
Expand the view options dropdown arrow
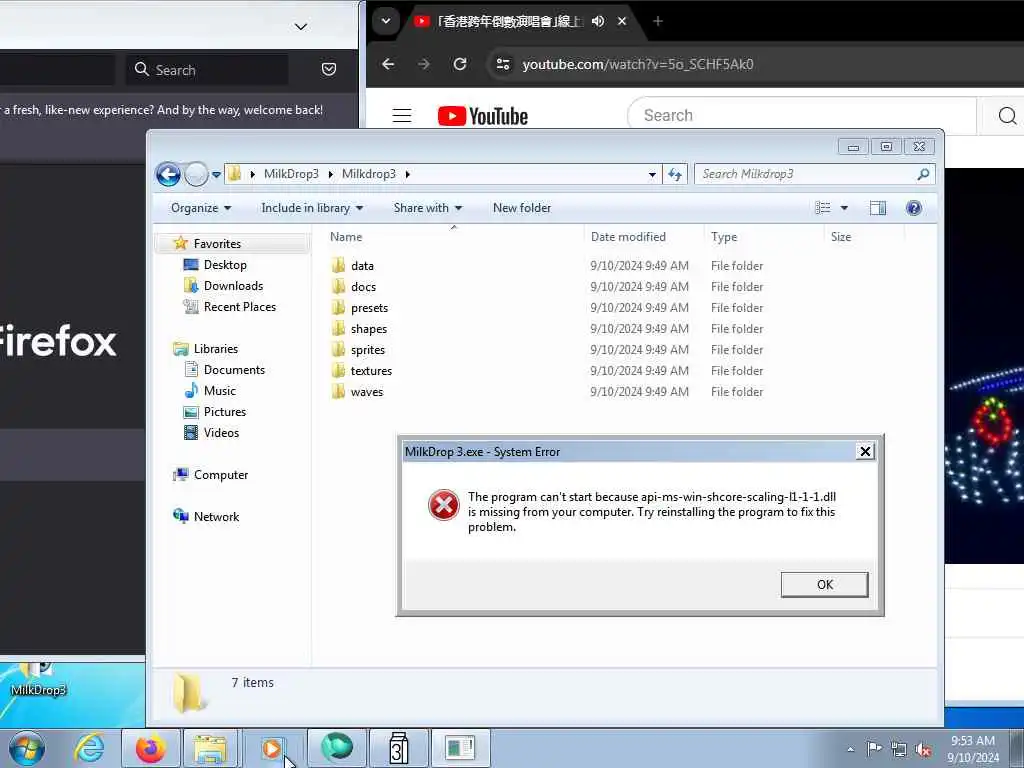tap(844, 208)
